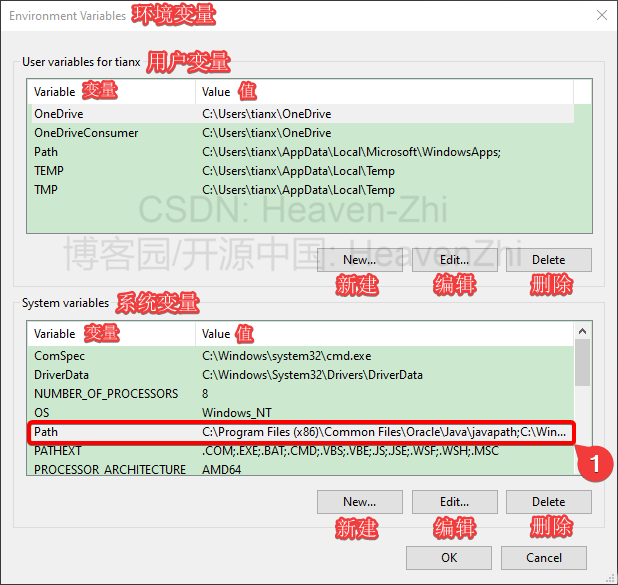618x585 pixels.
Task: Click Delete under user variables
Action: [549, 260]
